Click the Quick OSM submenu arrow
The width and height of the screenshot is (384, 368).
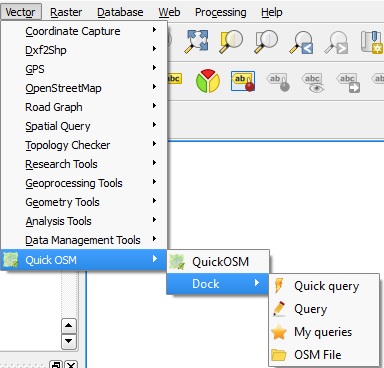tap(154, 259)
